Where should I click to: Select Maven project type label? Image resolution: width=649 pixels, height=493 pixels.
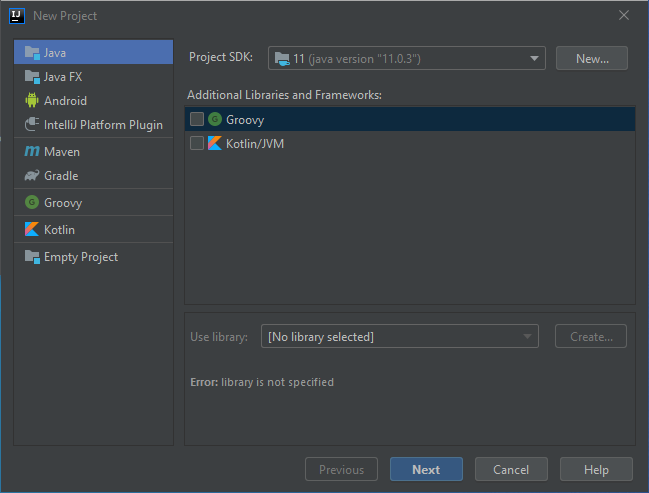coord(62,152)
